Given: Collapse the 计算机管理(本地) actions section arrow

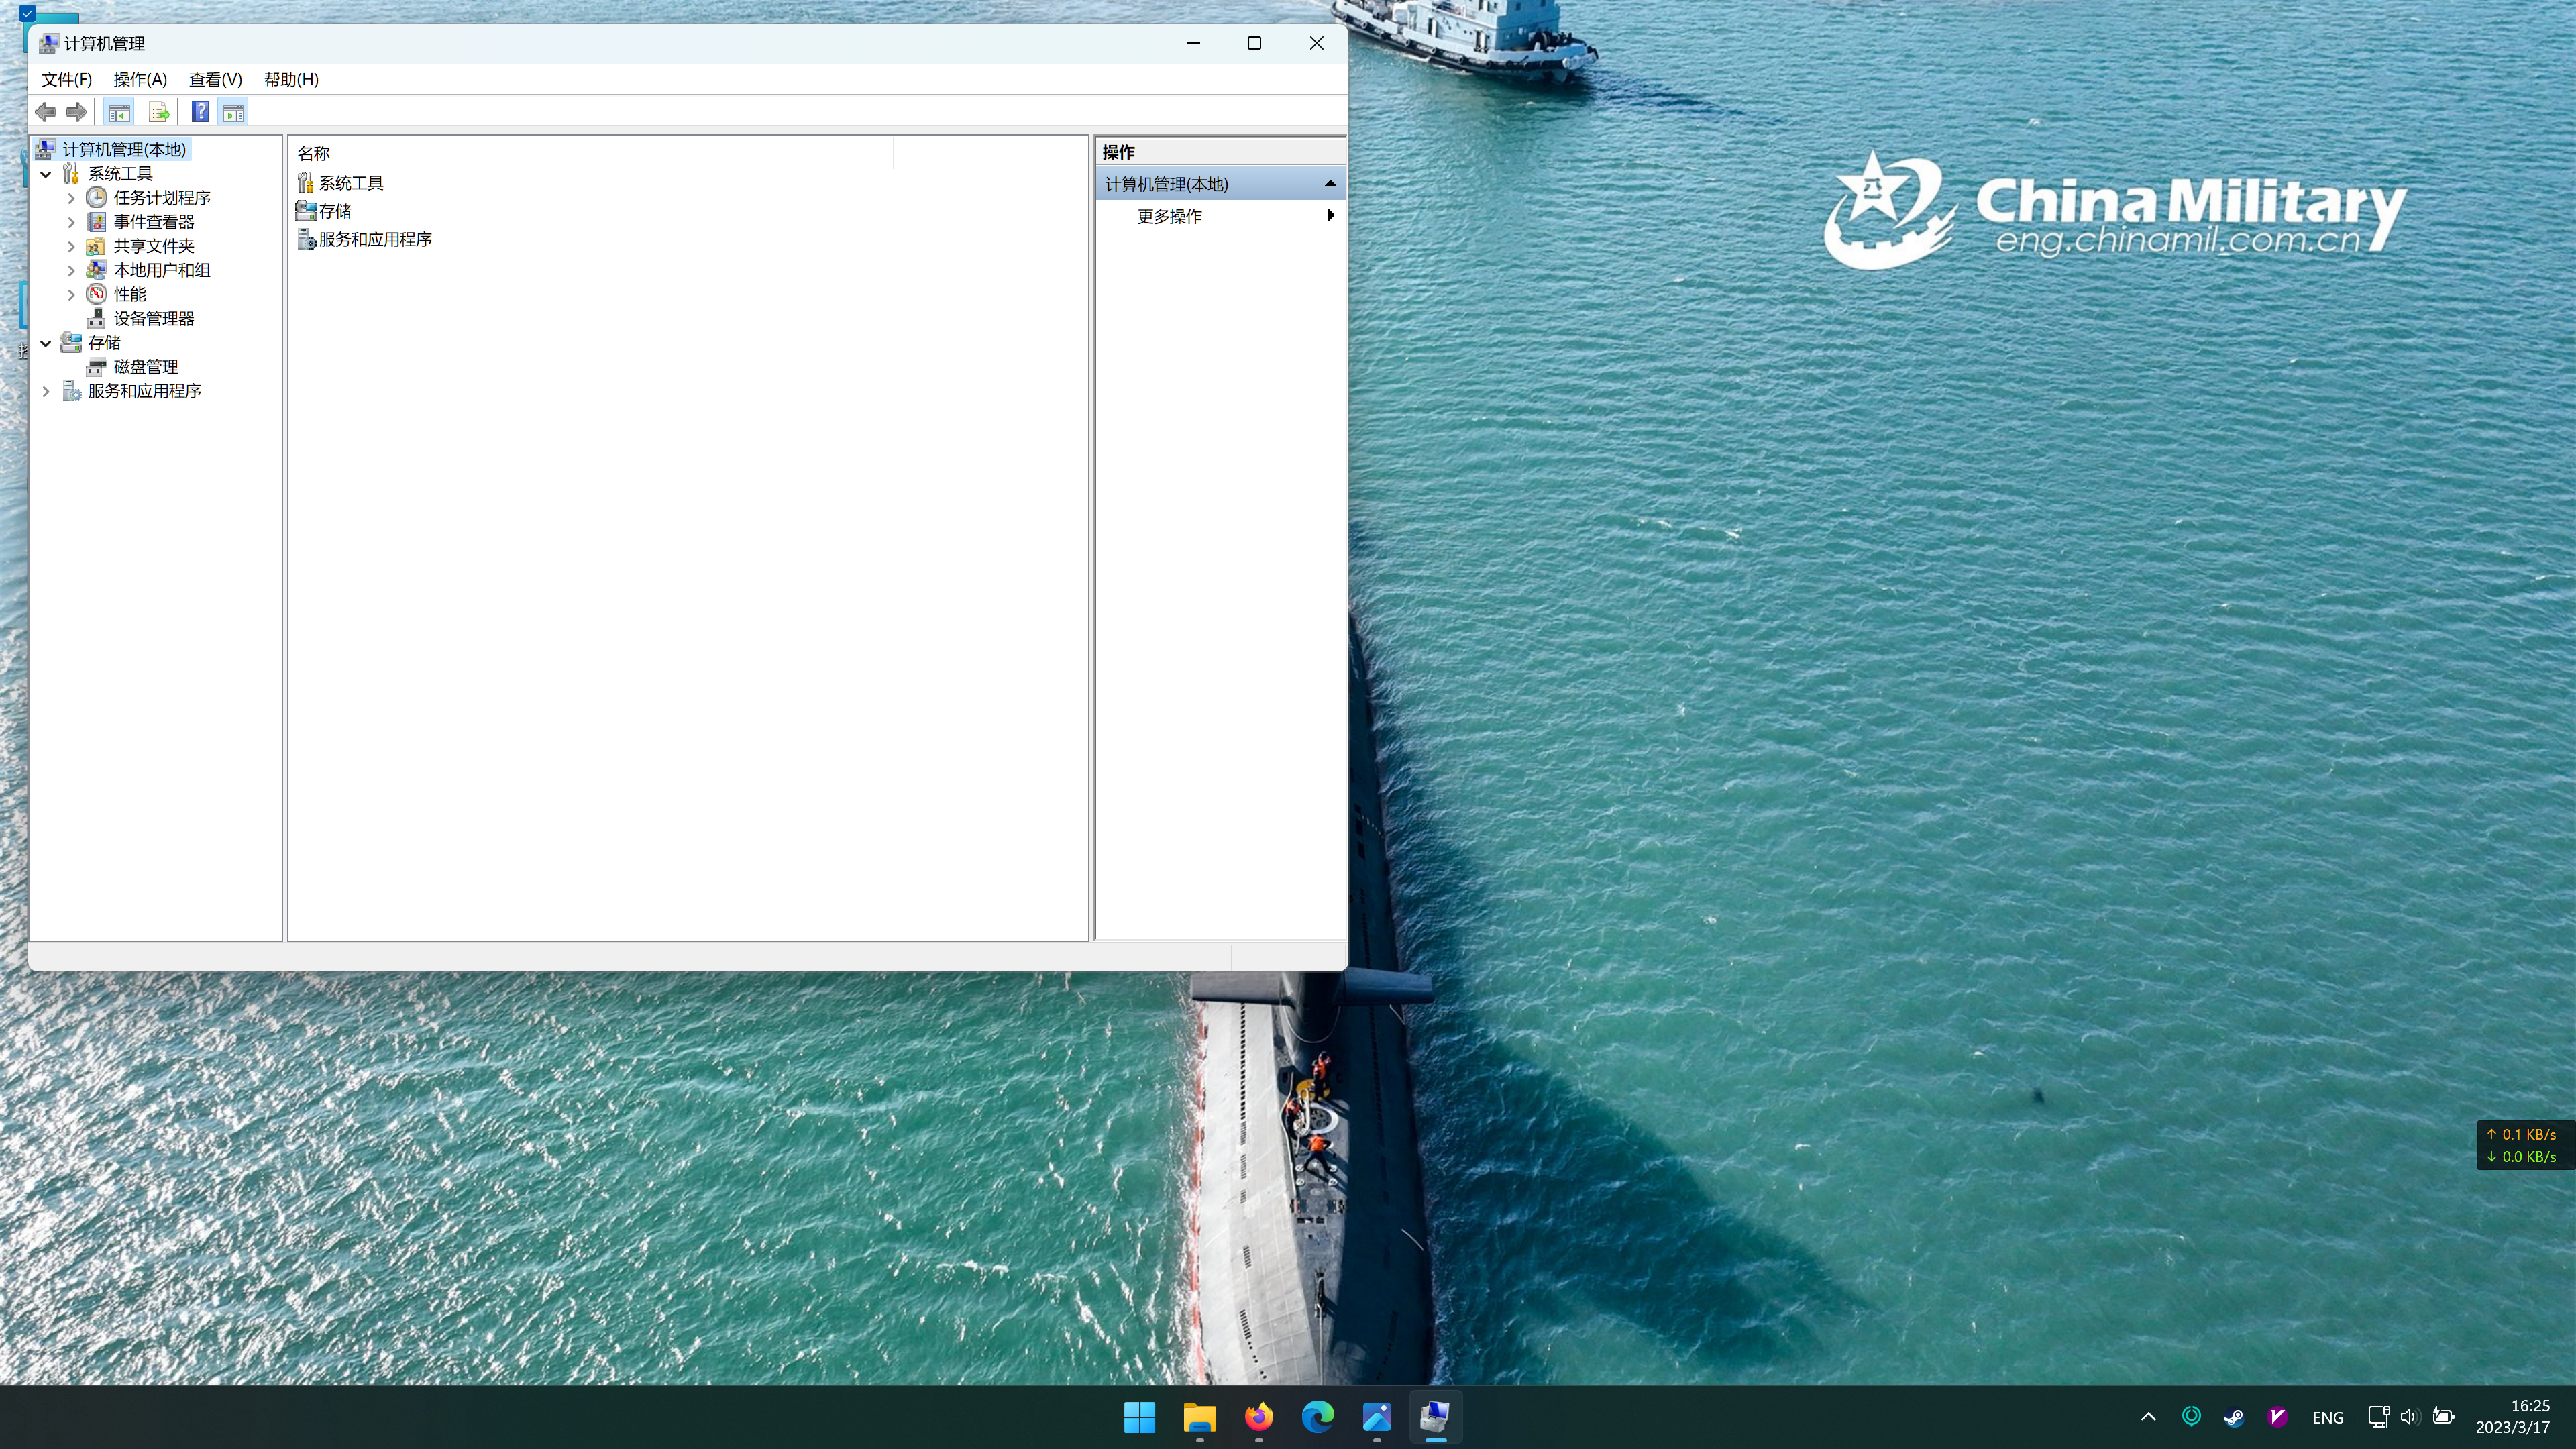Looking at the screenshot, I should (x=1329, y=184).
